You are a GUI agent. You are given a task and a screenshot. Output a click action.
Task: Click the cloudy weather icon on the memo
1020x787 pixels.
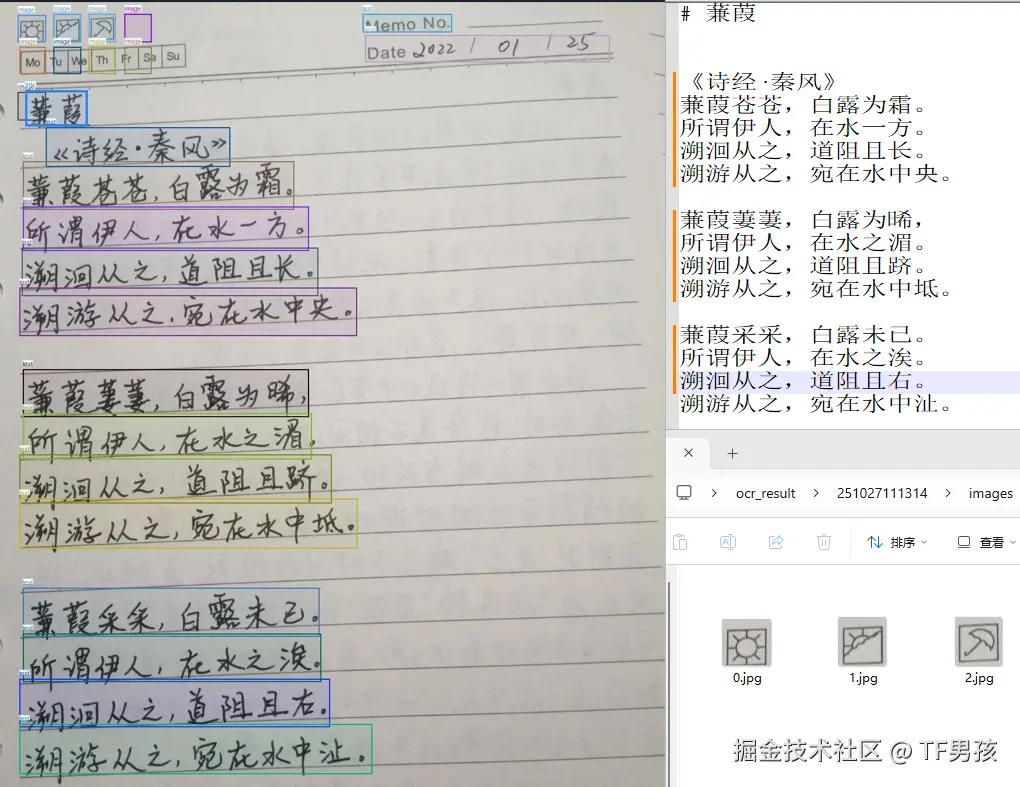click(68, 28)
